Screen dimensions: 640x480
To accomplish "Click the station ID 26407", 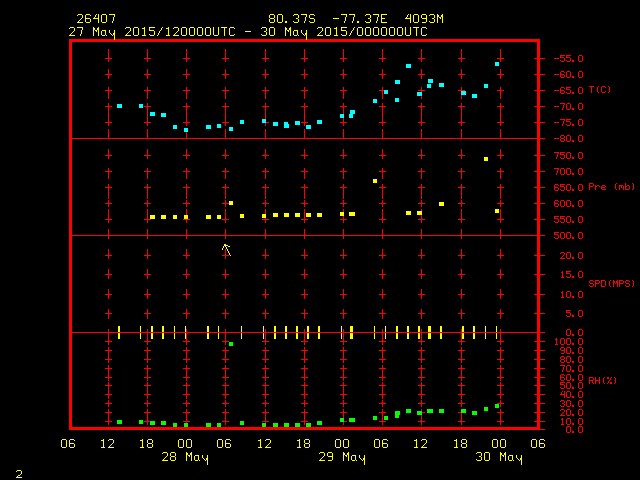I will (x=95, y=19).
